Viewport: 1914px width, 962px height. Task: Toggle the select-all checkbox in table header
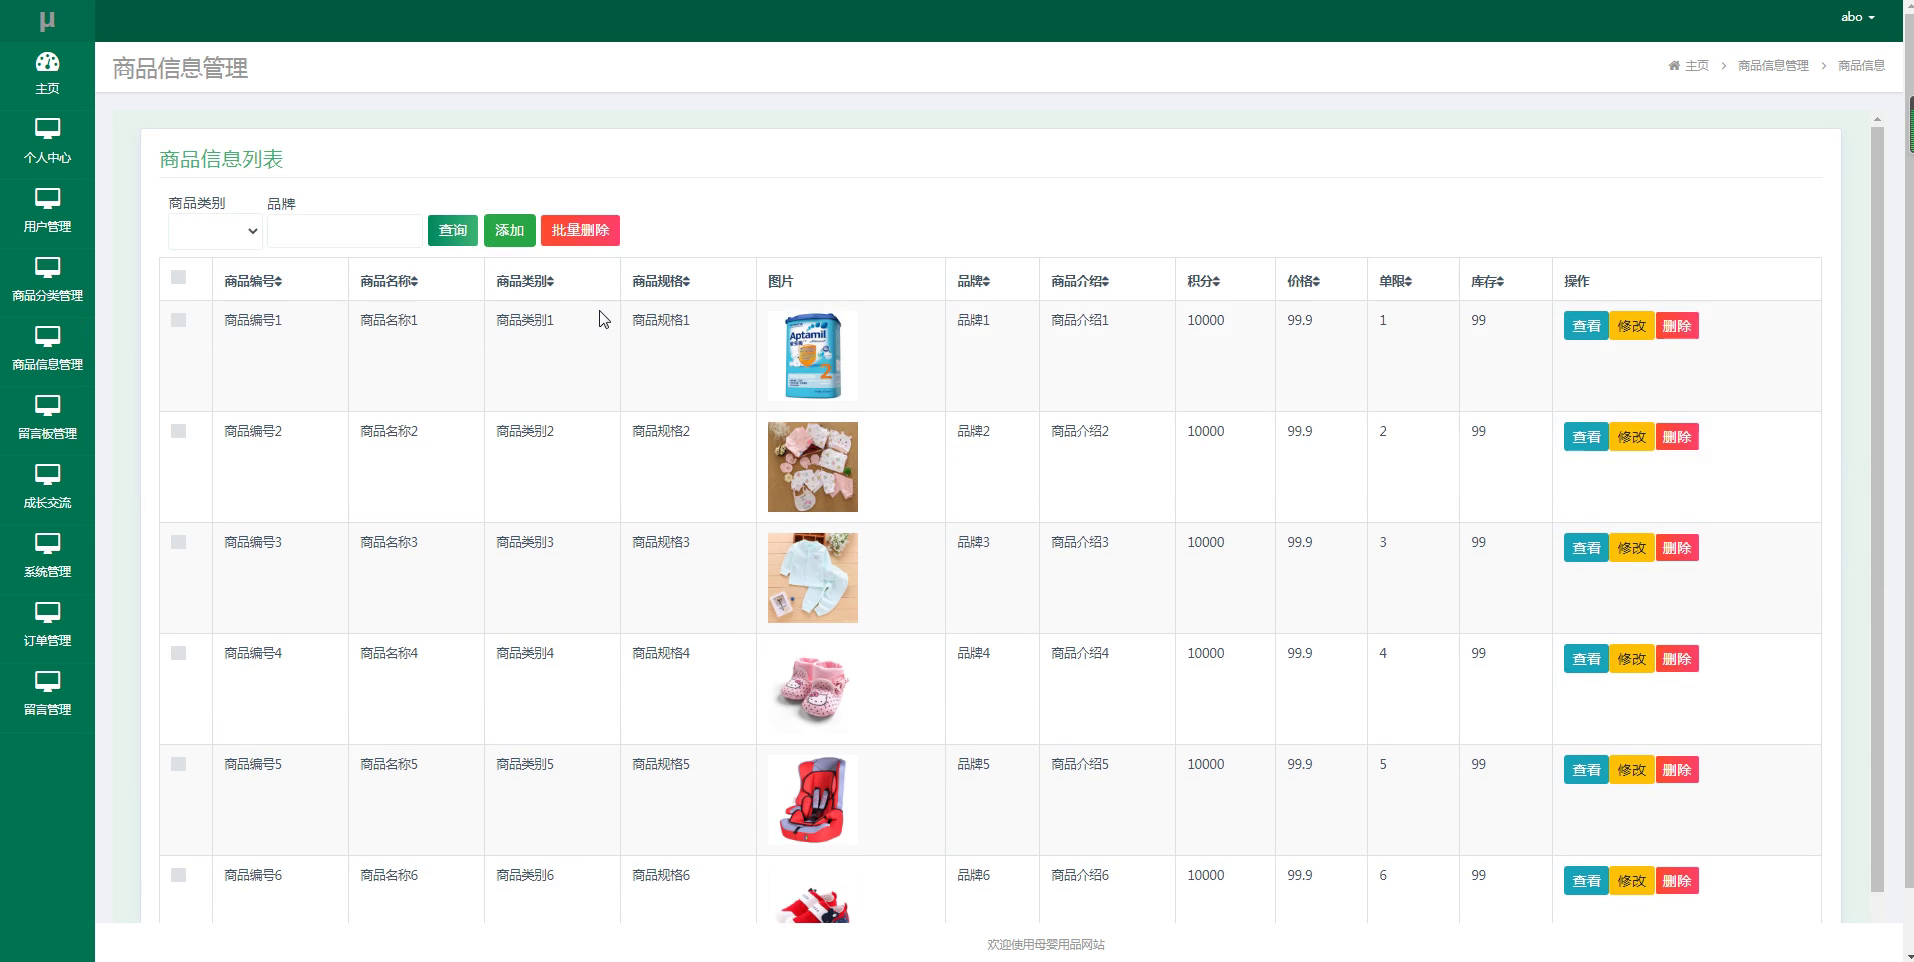coord(178,277)
